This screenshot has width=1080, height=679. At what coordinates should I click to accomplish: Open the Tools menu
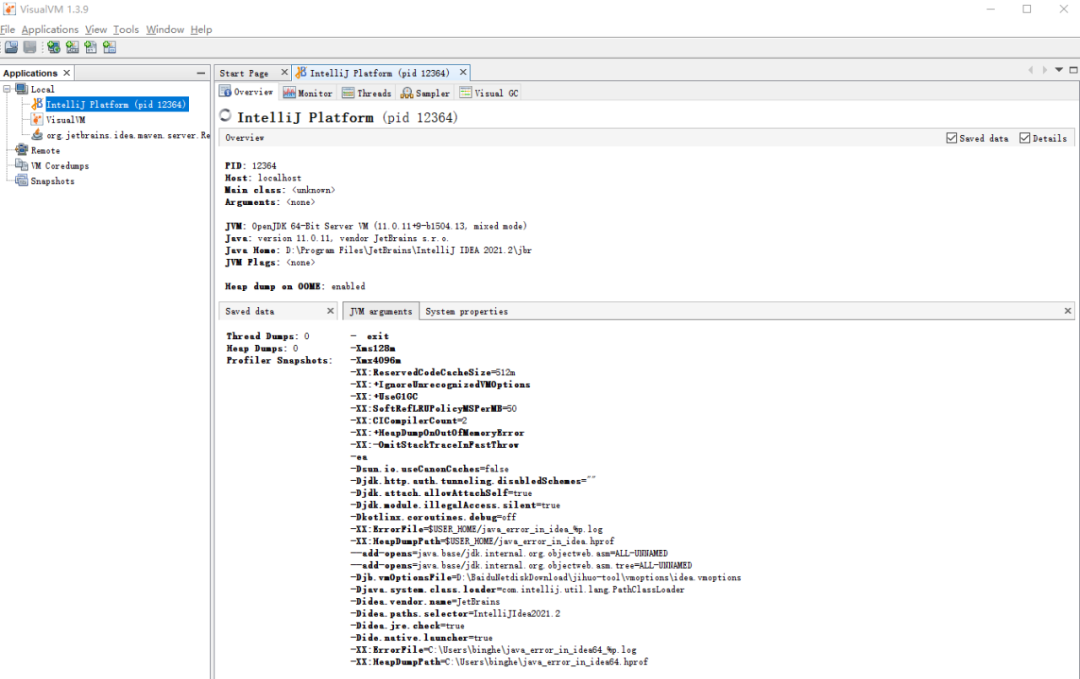126,30
